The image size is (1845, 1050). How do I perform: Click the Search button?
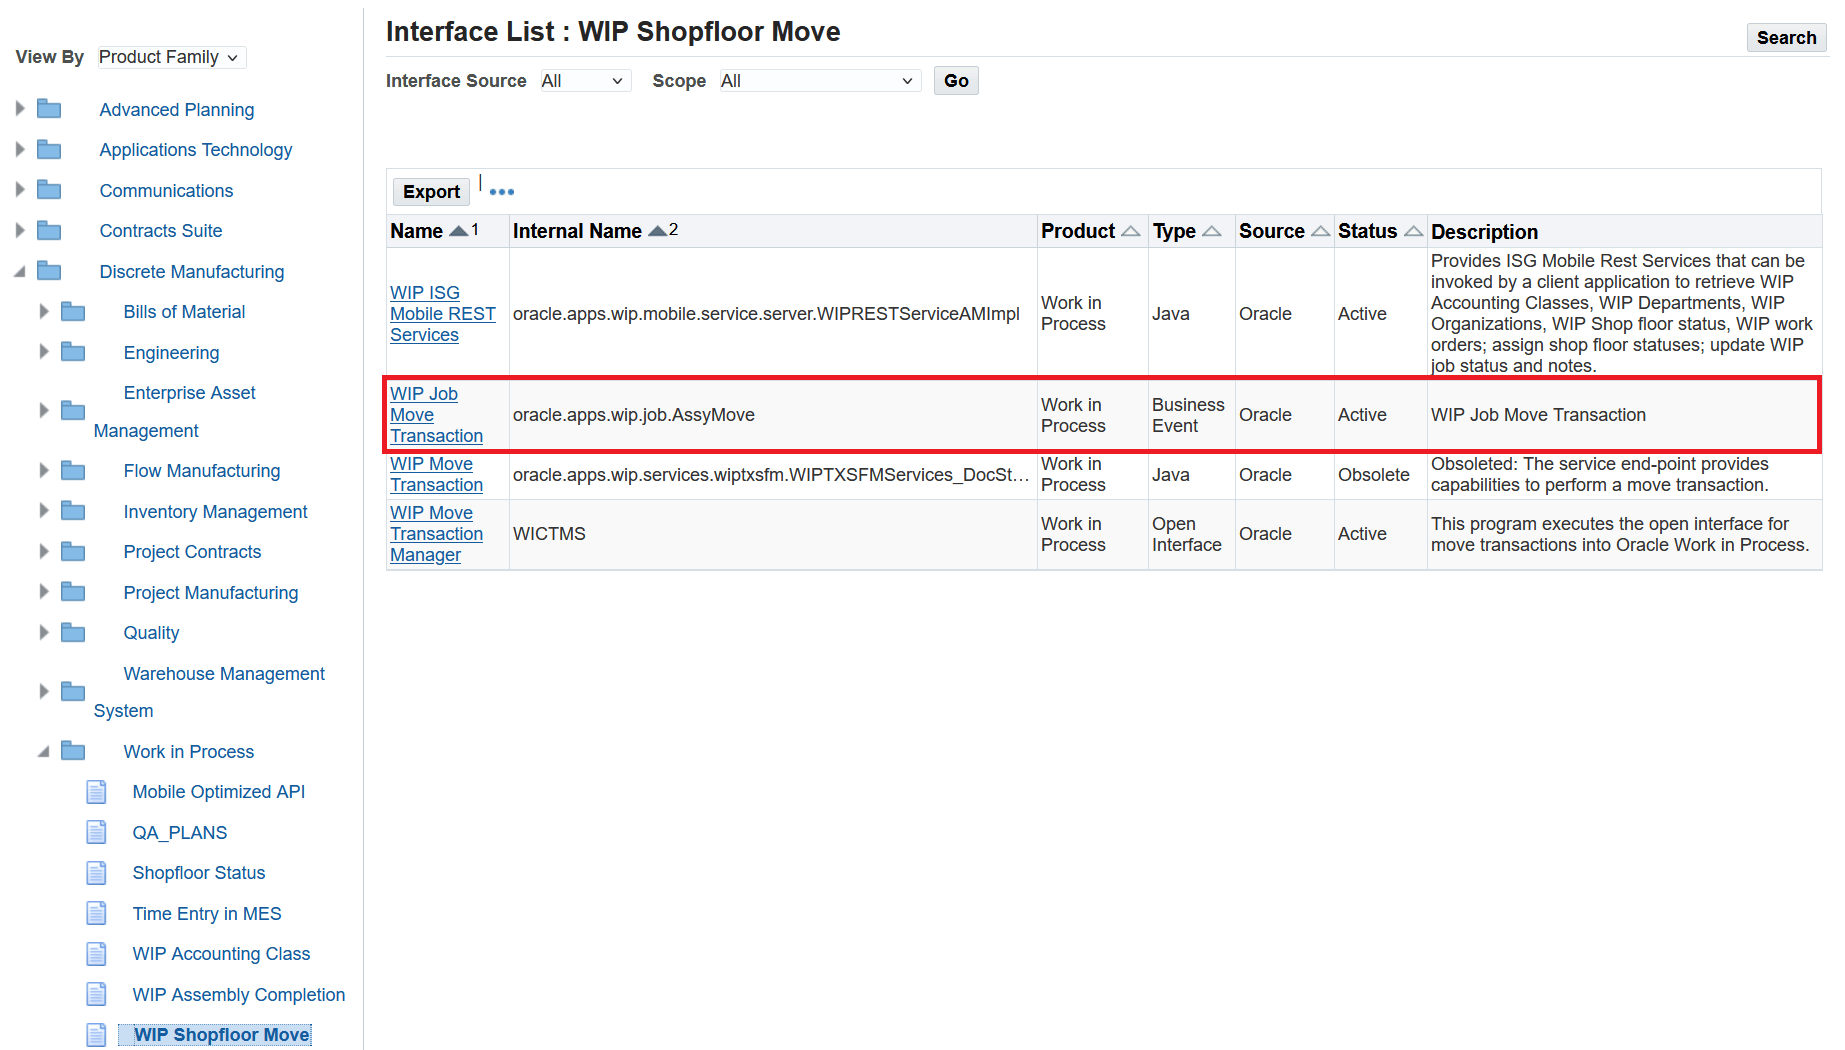tap(1786, 37)
